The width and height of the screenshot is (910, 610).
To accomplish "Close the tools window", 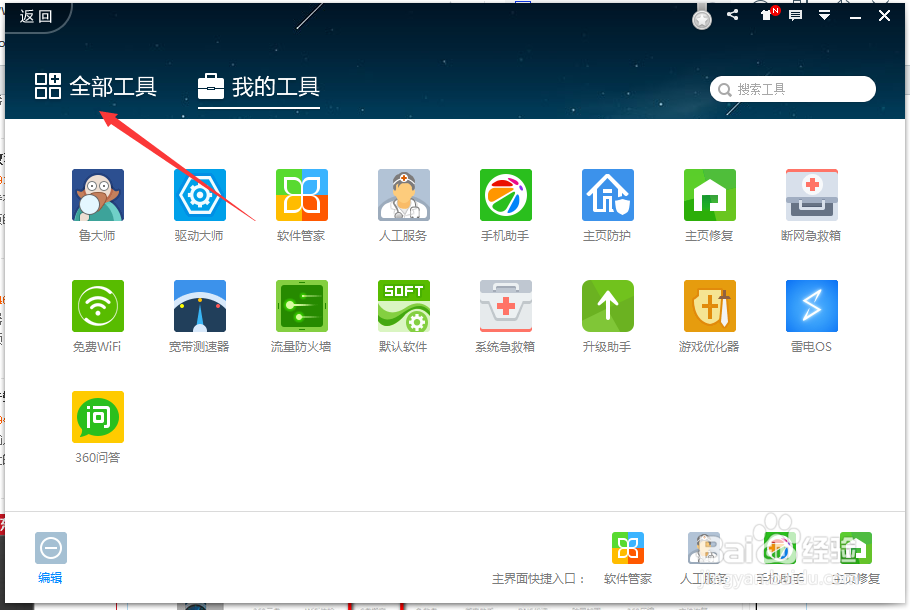I will pos(884,16).
